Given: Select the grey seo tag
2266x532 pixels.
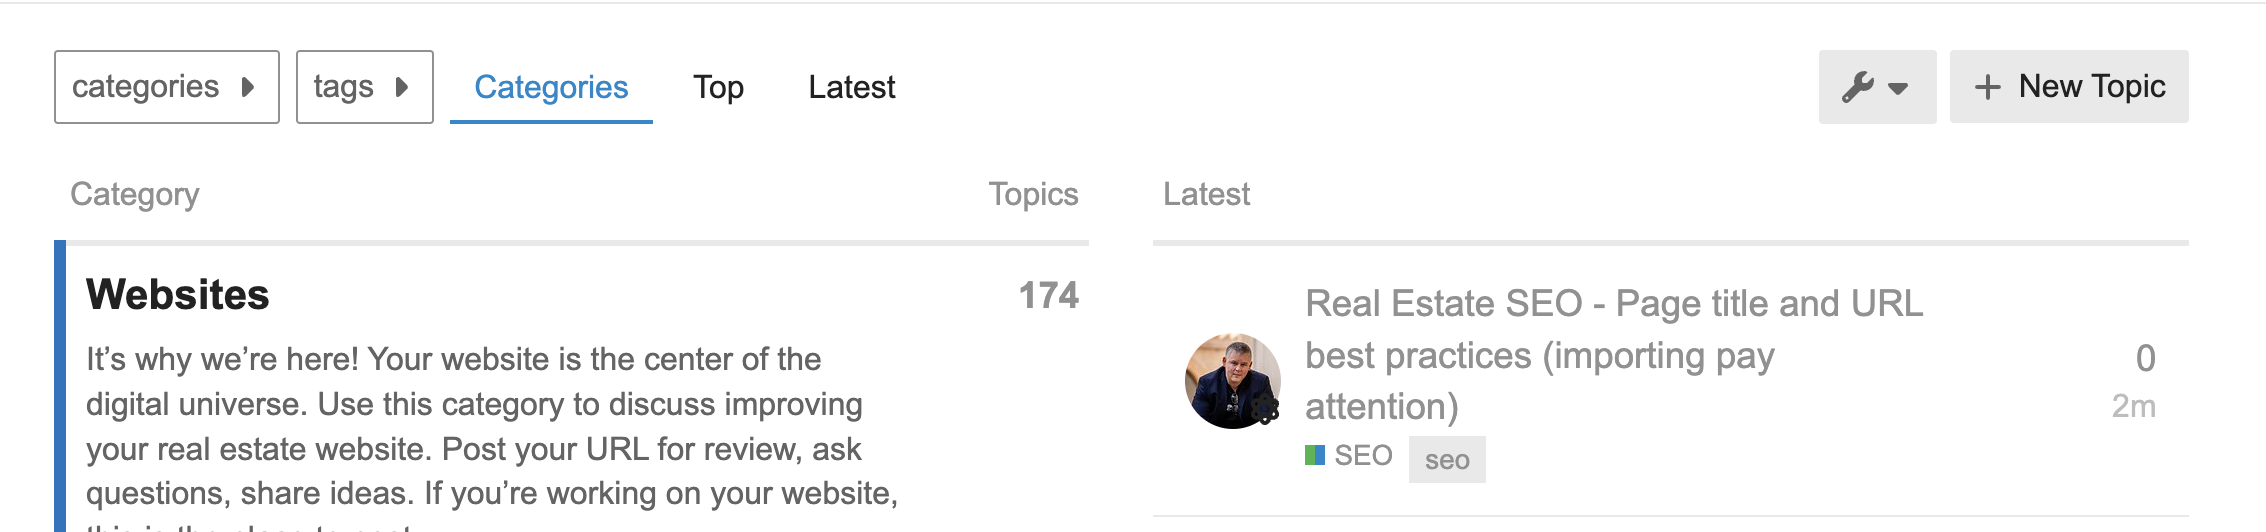Looking at the screenshot, I should 1447,460.
